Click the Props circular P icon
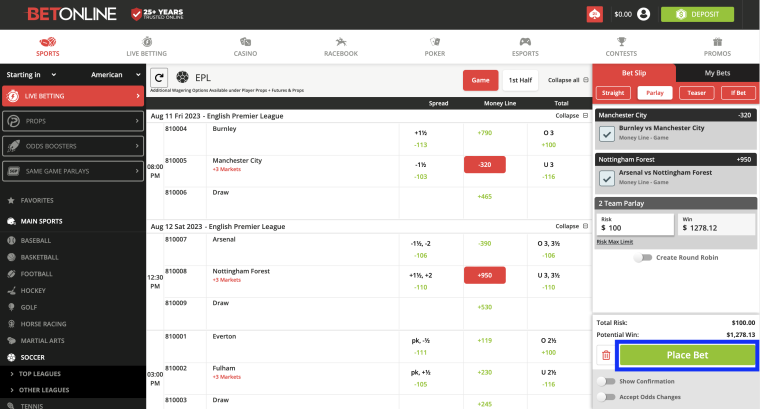This screenshot has width=760, height=409. [14, 121]
